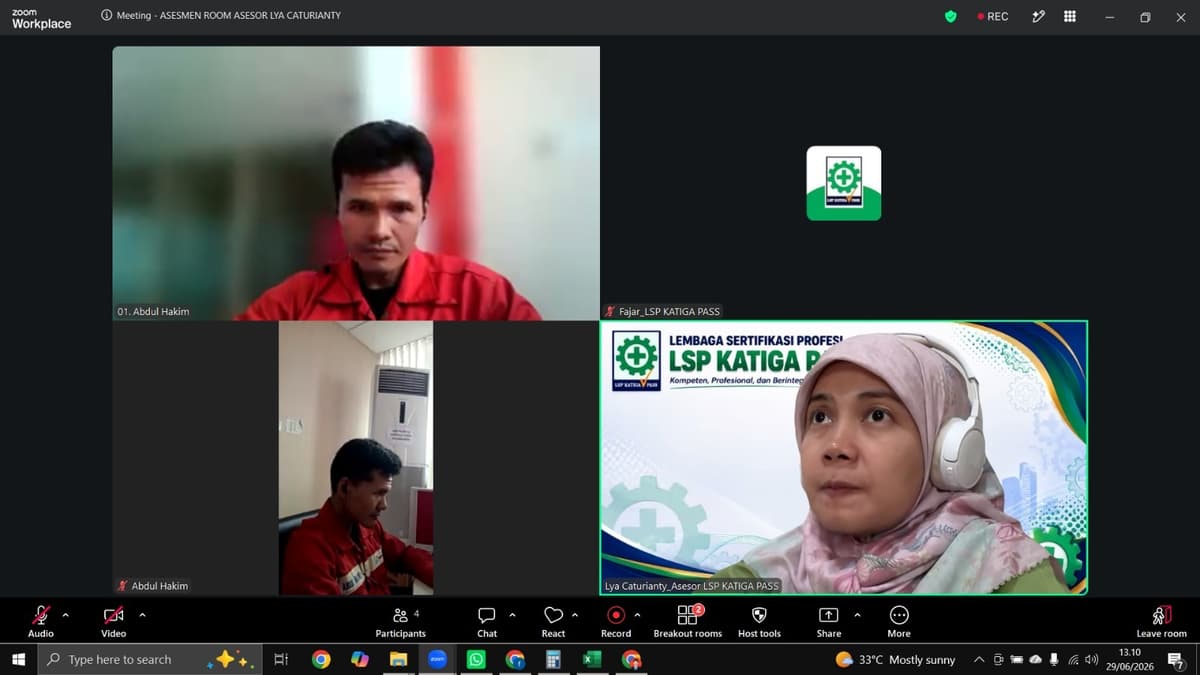Open the More options menu
1200x675 pixels.
click(899, 621)
